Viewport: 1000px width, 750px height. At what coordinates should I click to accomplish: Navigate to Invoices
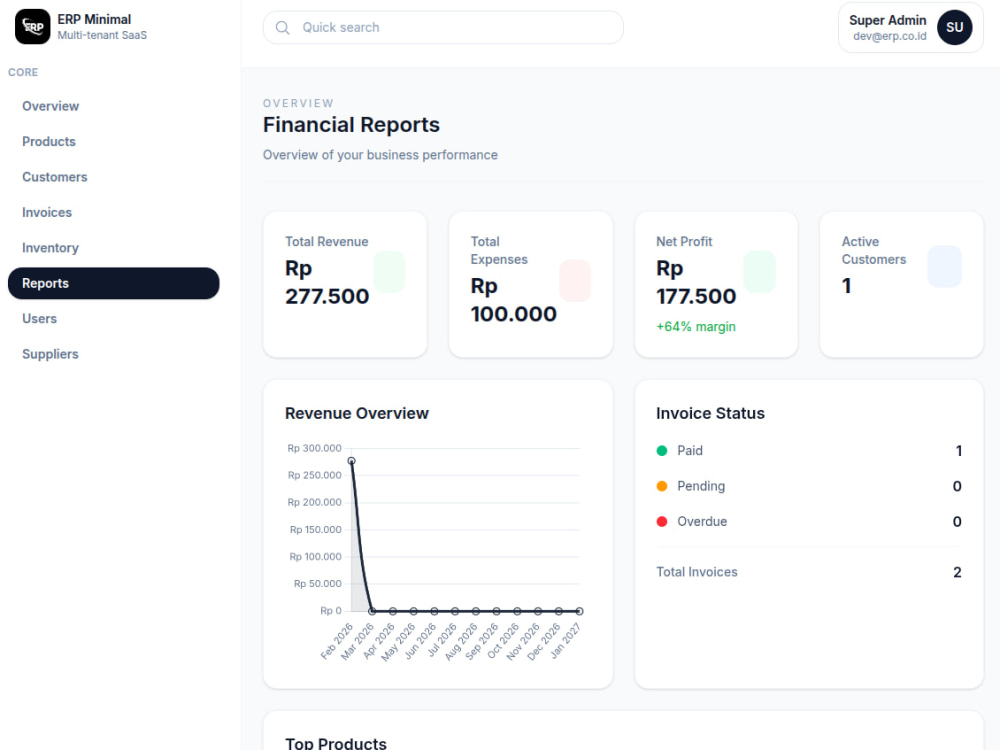[114, 212]
